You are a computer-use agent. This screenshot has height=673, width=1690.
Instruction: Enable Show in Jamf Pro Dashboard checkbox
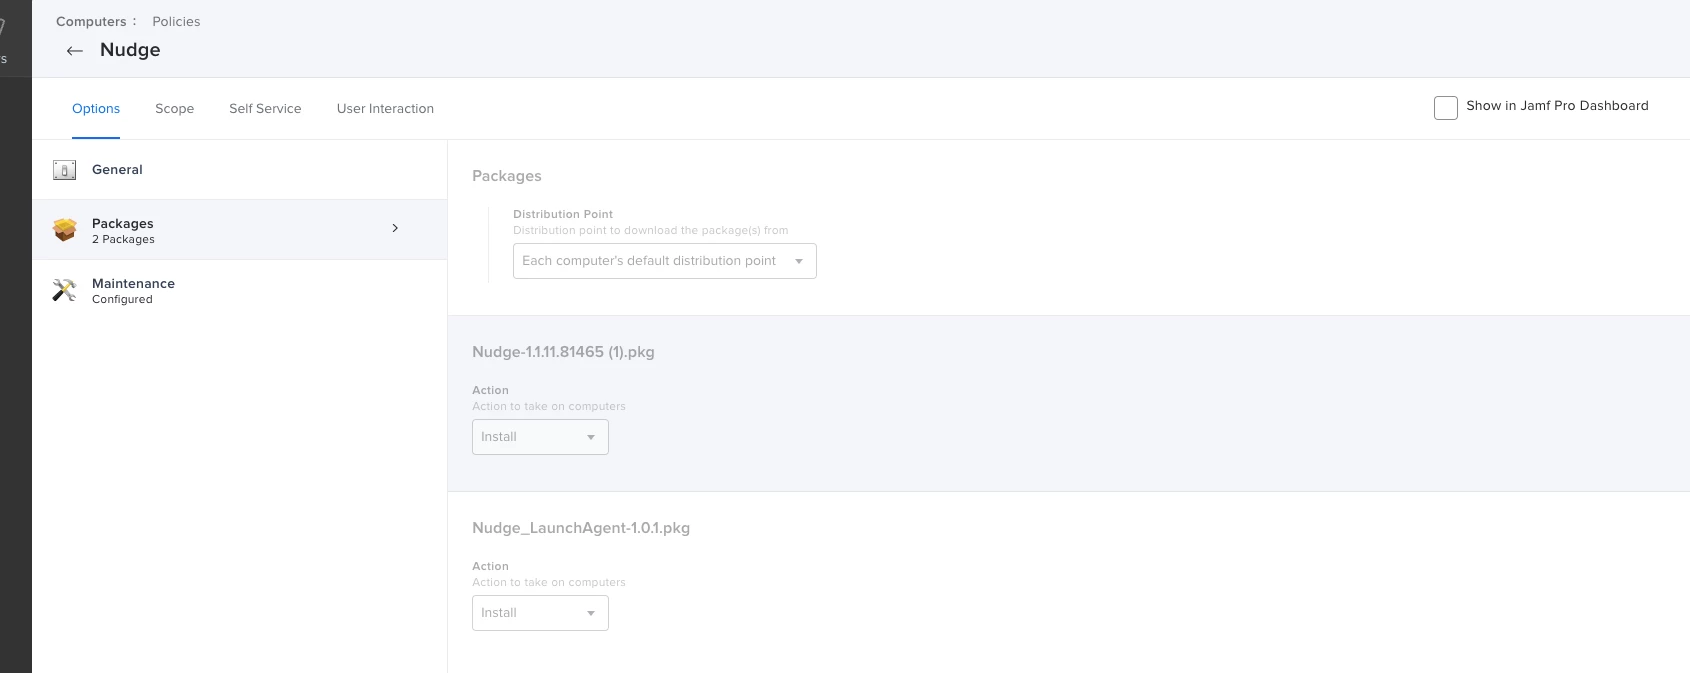pyautogui.click(x=1445, y=108)
